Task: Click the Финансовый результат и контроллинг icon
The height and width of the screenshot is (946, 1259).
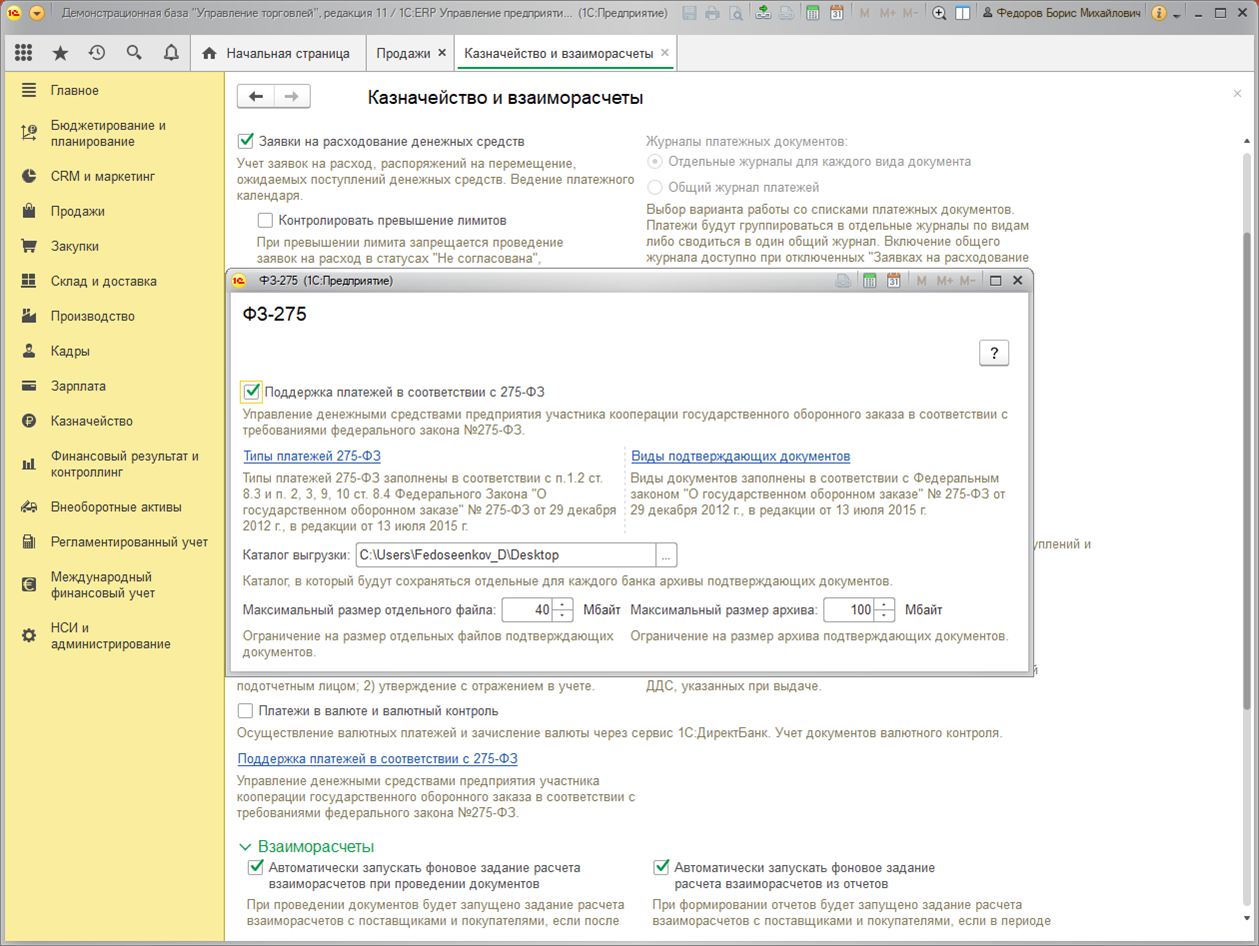Action: 29,464
